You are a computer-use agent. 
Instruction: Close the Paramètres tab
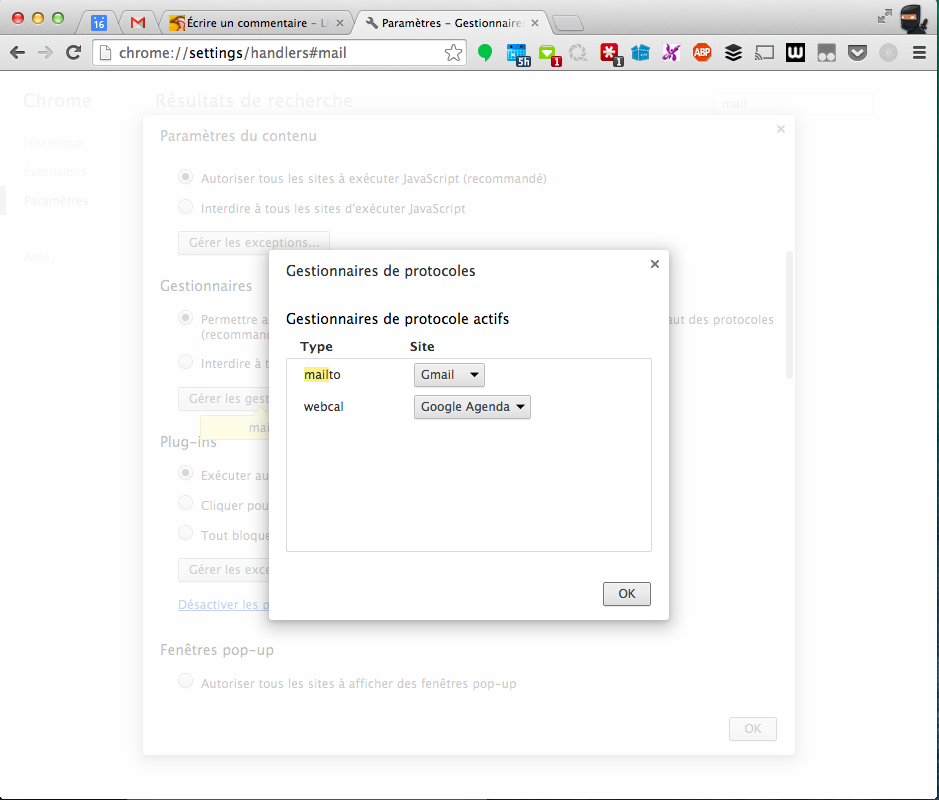tap(535, 23)
